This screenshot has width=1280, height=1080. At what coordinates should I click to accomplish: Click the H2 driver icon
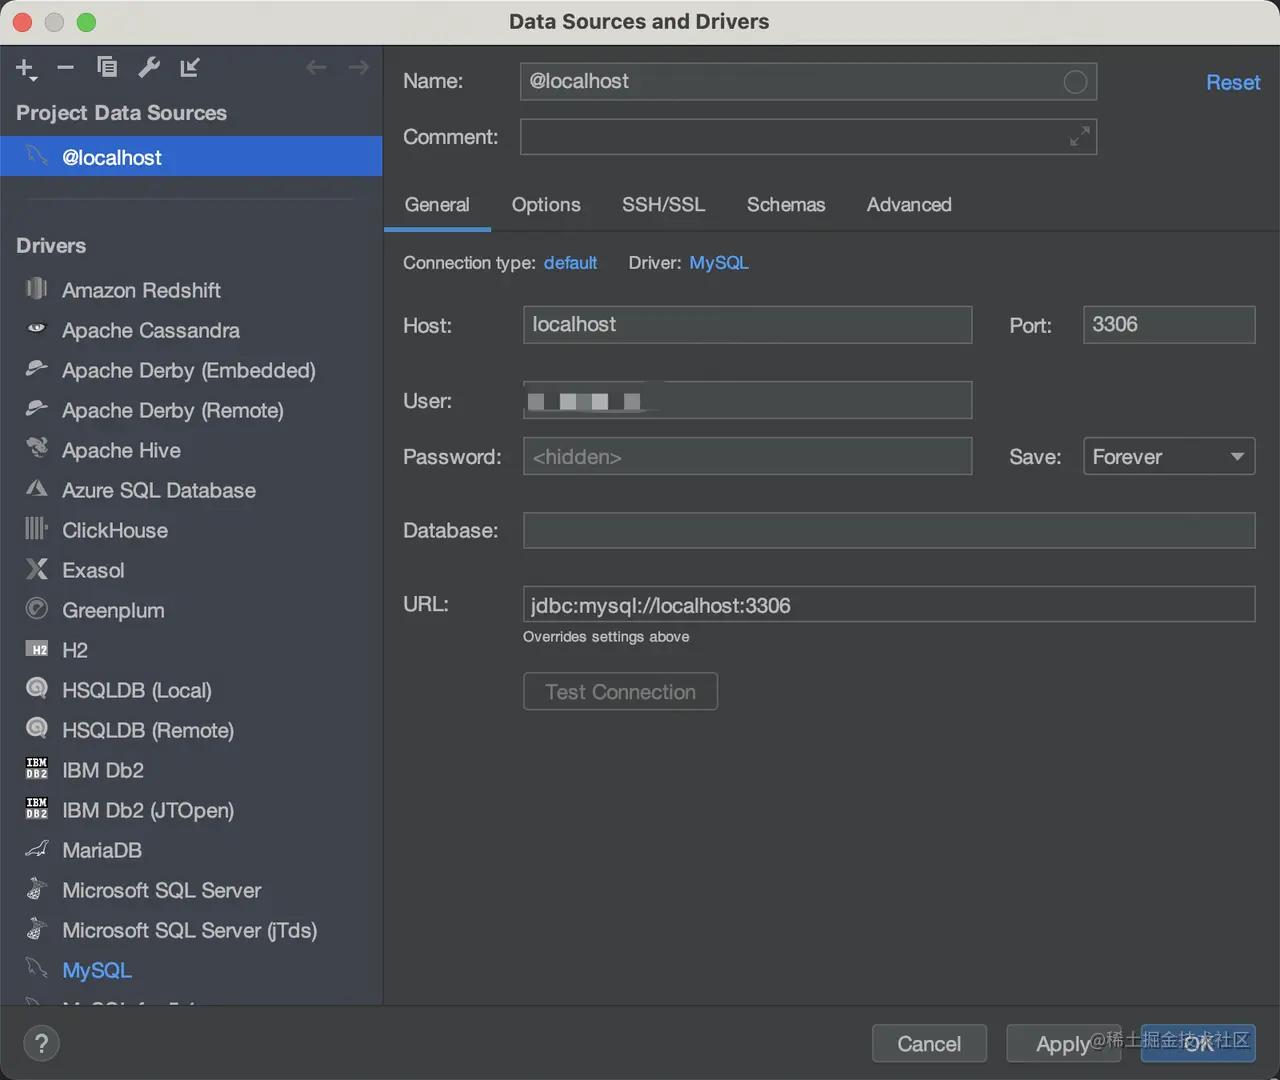(37, 649)
